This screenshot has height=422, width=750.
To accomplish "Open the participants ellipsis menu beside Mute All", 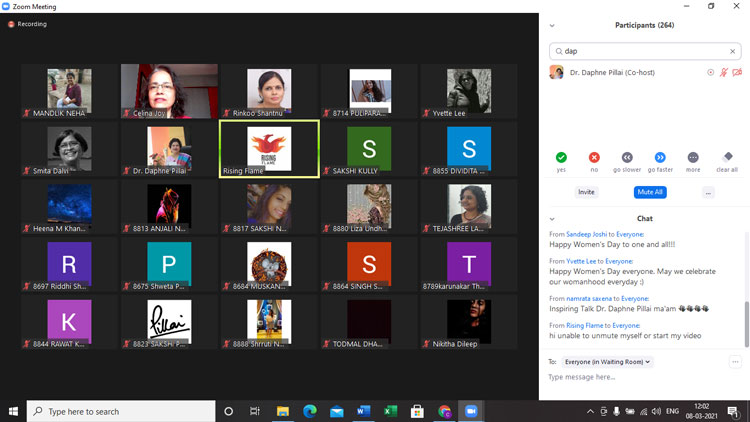I will [x=708, y=192].
